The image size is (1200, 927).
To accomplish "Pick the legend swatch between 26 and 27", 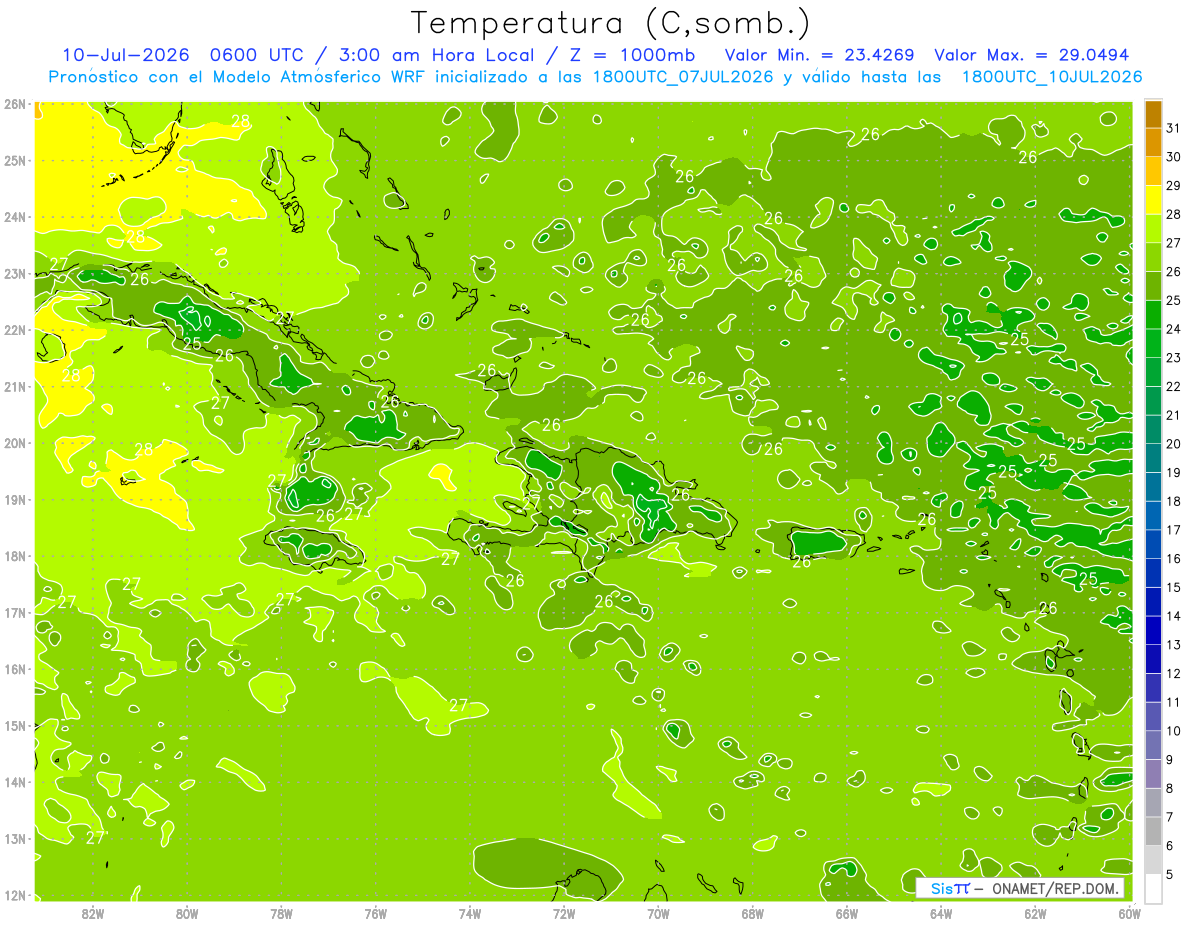I will (1153, 258).
